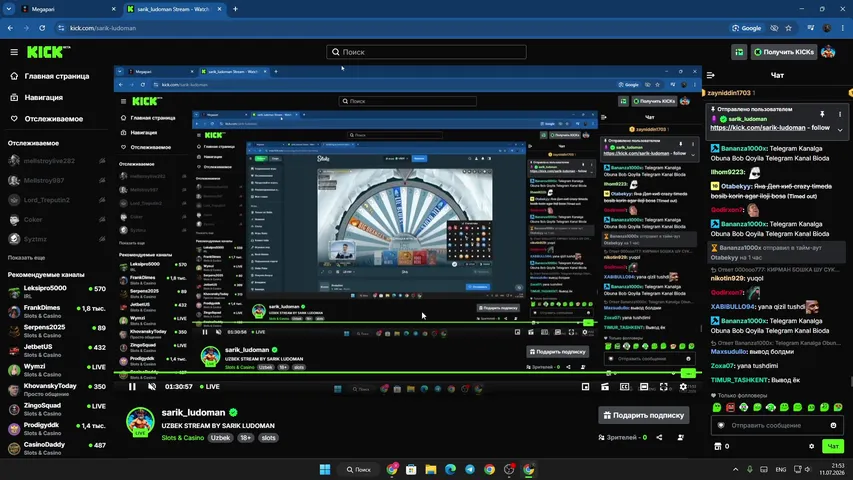Click the KICK logo
Viewport: 853px width, 480px height.
click(x=48, y=52)
